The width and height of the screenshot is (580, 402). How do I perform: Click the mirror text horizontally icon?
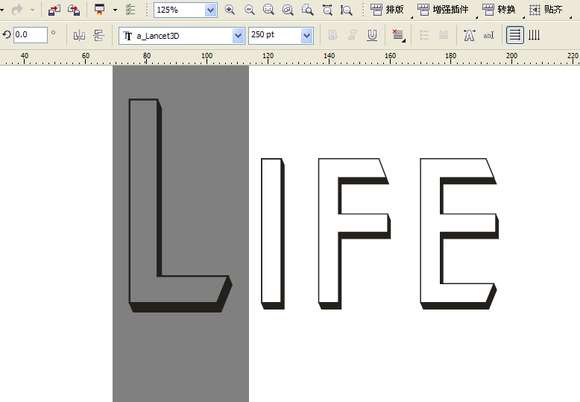(x=79, y=36)
